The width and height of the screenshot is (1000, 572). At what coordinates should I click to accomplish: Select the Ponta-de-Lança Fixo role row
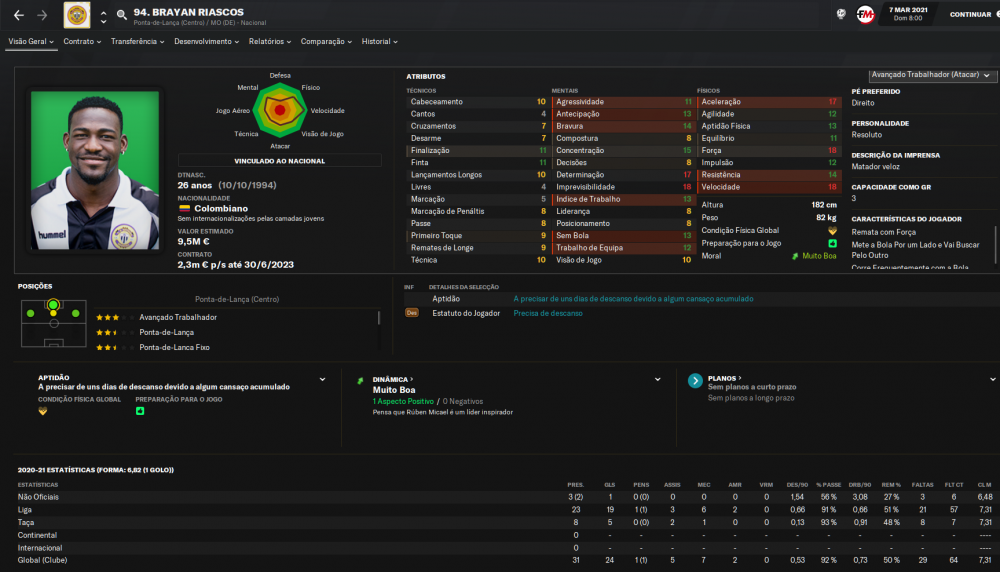pos(235,348)
